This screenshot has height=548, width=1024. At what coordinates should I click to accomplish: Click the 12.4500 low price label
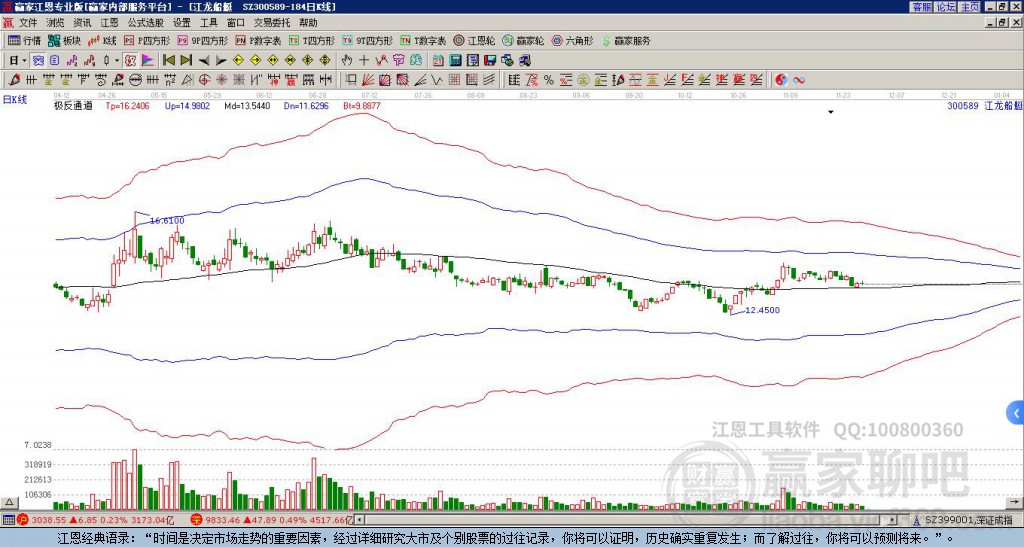point(762,310)
